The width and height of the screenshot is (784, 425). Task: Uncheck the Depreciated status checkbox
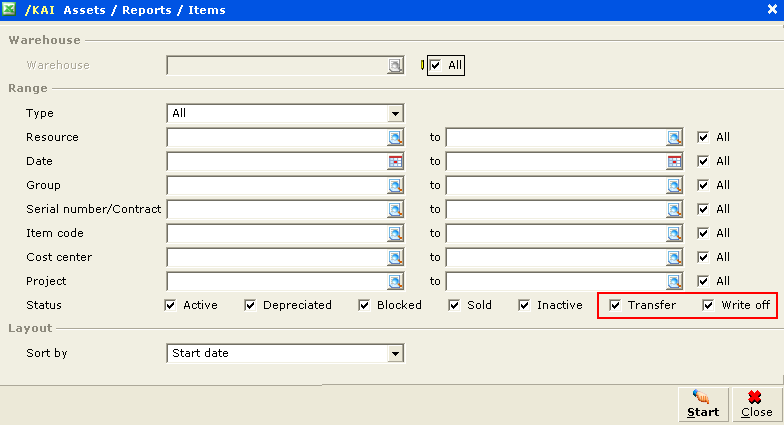coord(250,305)
